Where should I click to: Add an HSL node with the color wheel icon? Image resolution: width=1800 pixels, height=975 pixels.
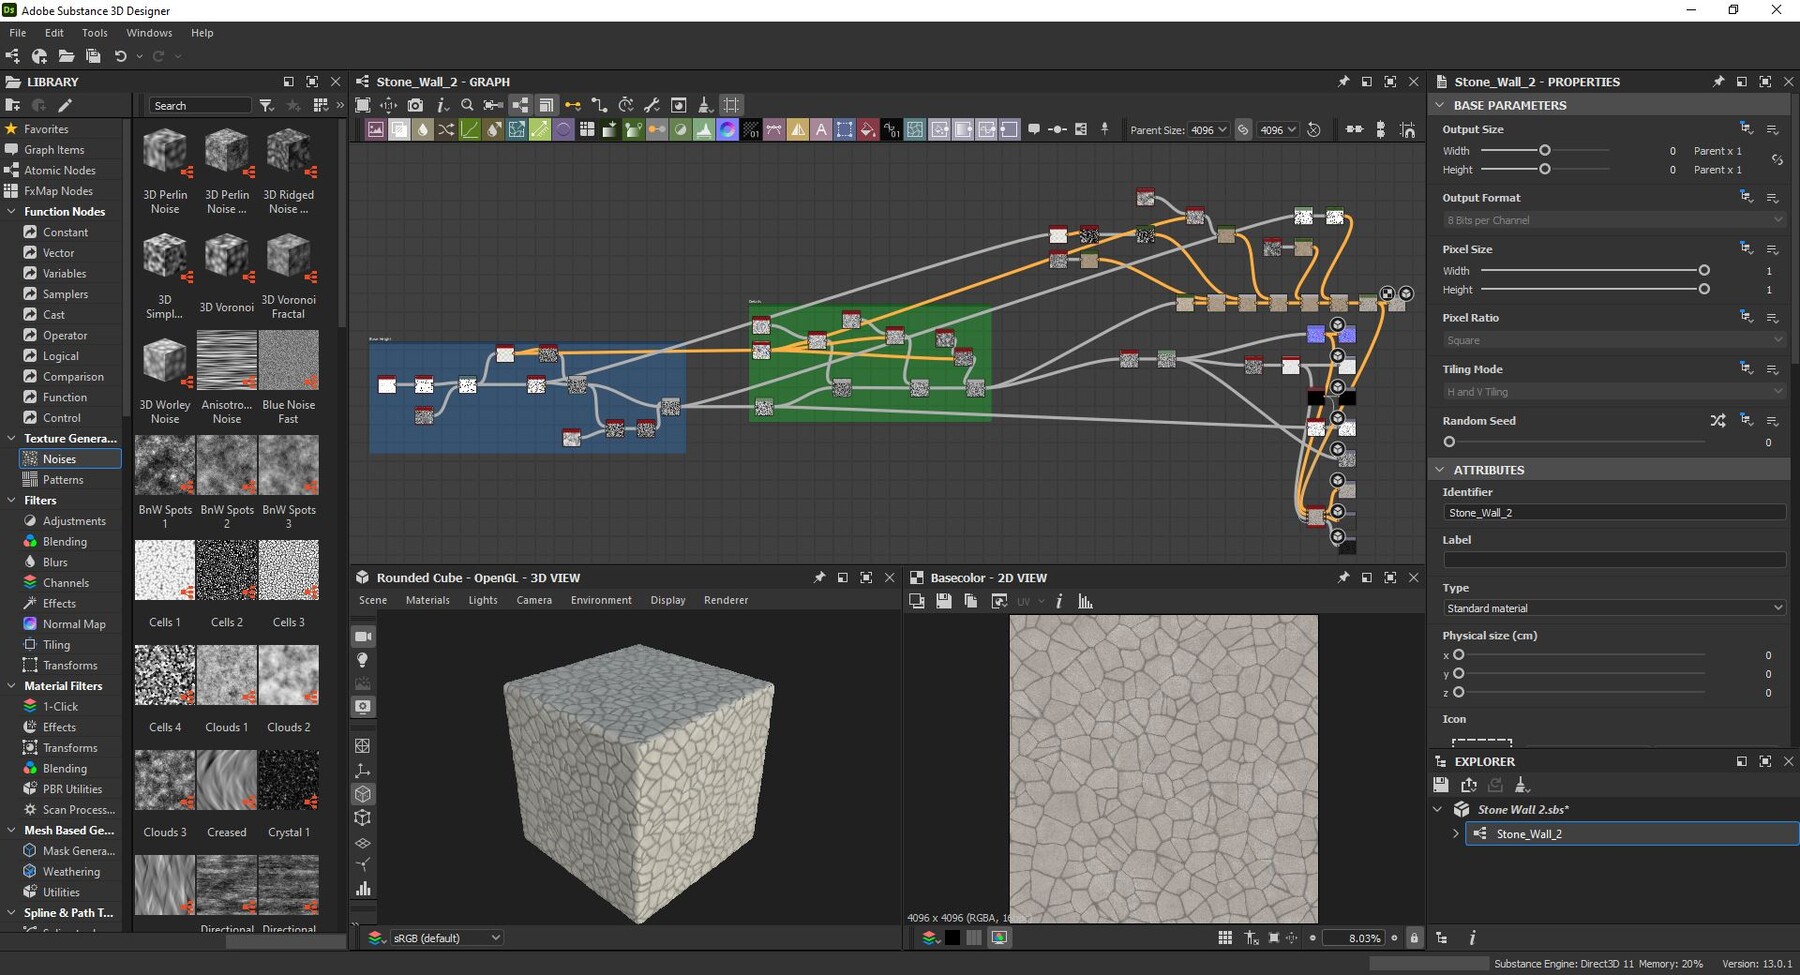(x=728, y=129)
